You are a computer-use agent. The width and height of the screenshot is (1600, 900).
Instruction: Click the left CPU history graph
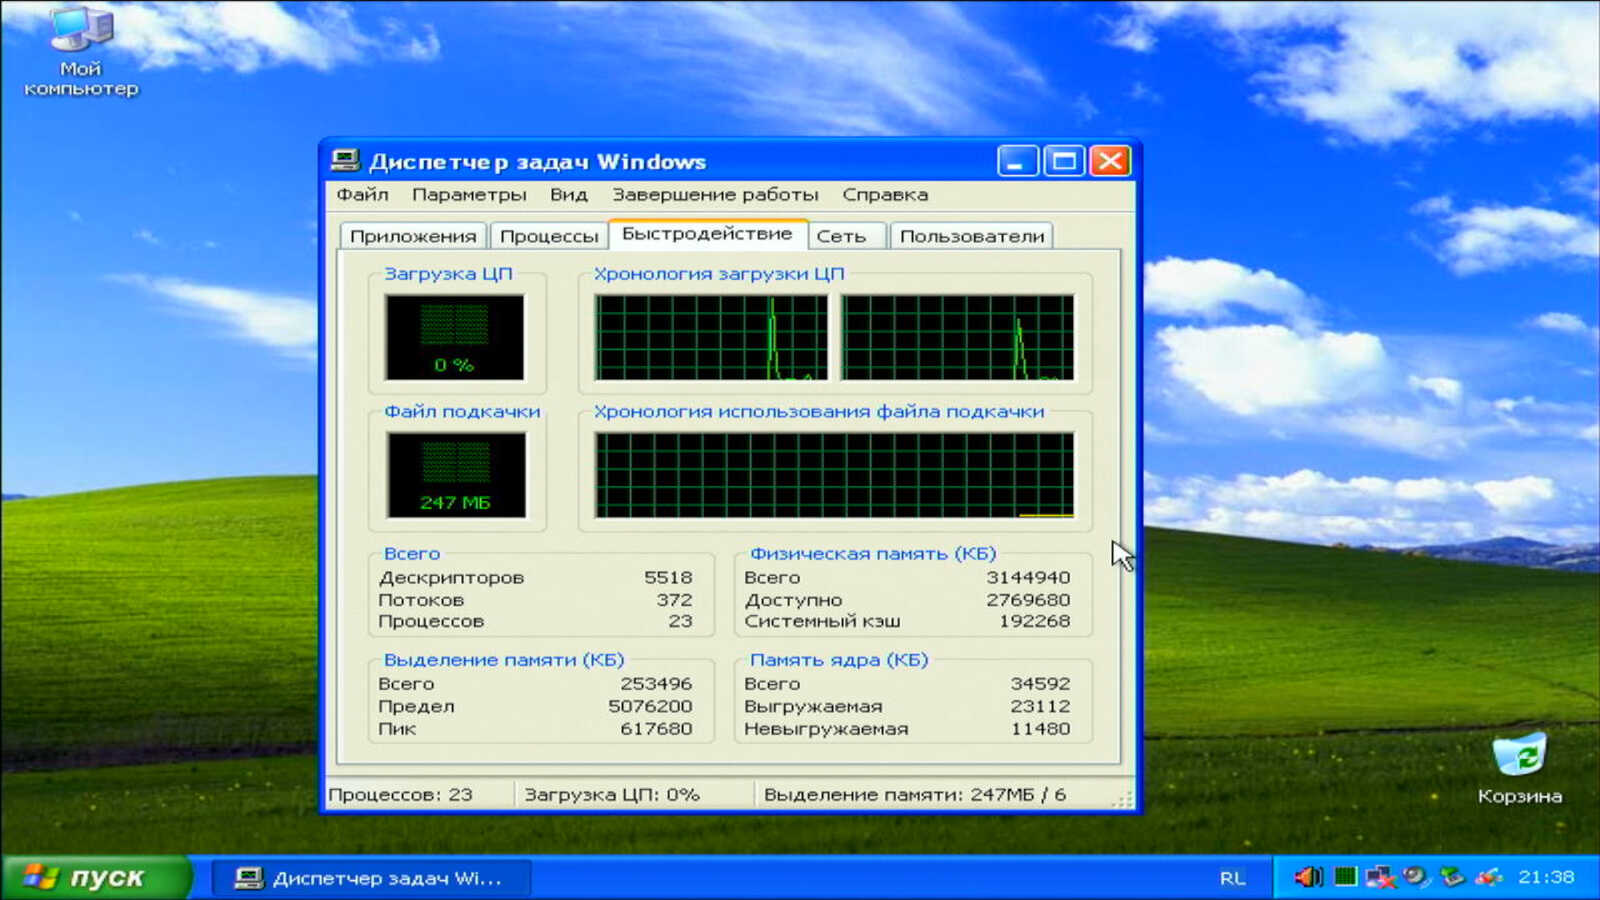pos(711,337)
